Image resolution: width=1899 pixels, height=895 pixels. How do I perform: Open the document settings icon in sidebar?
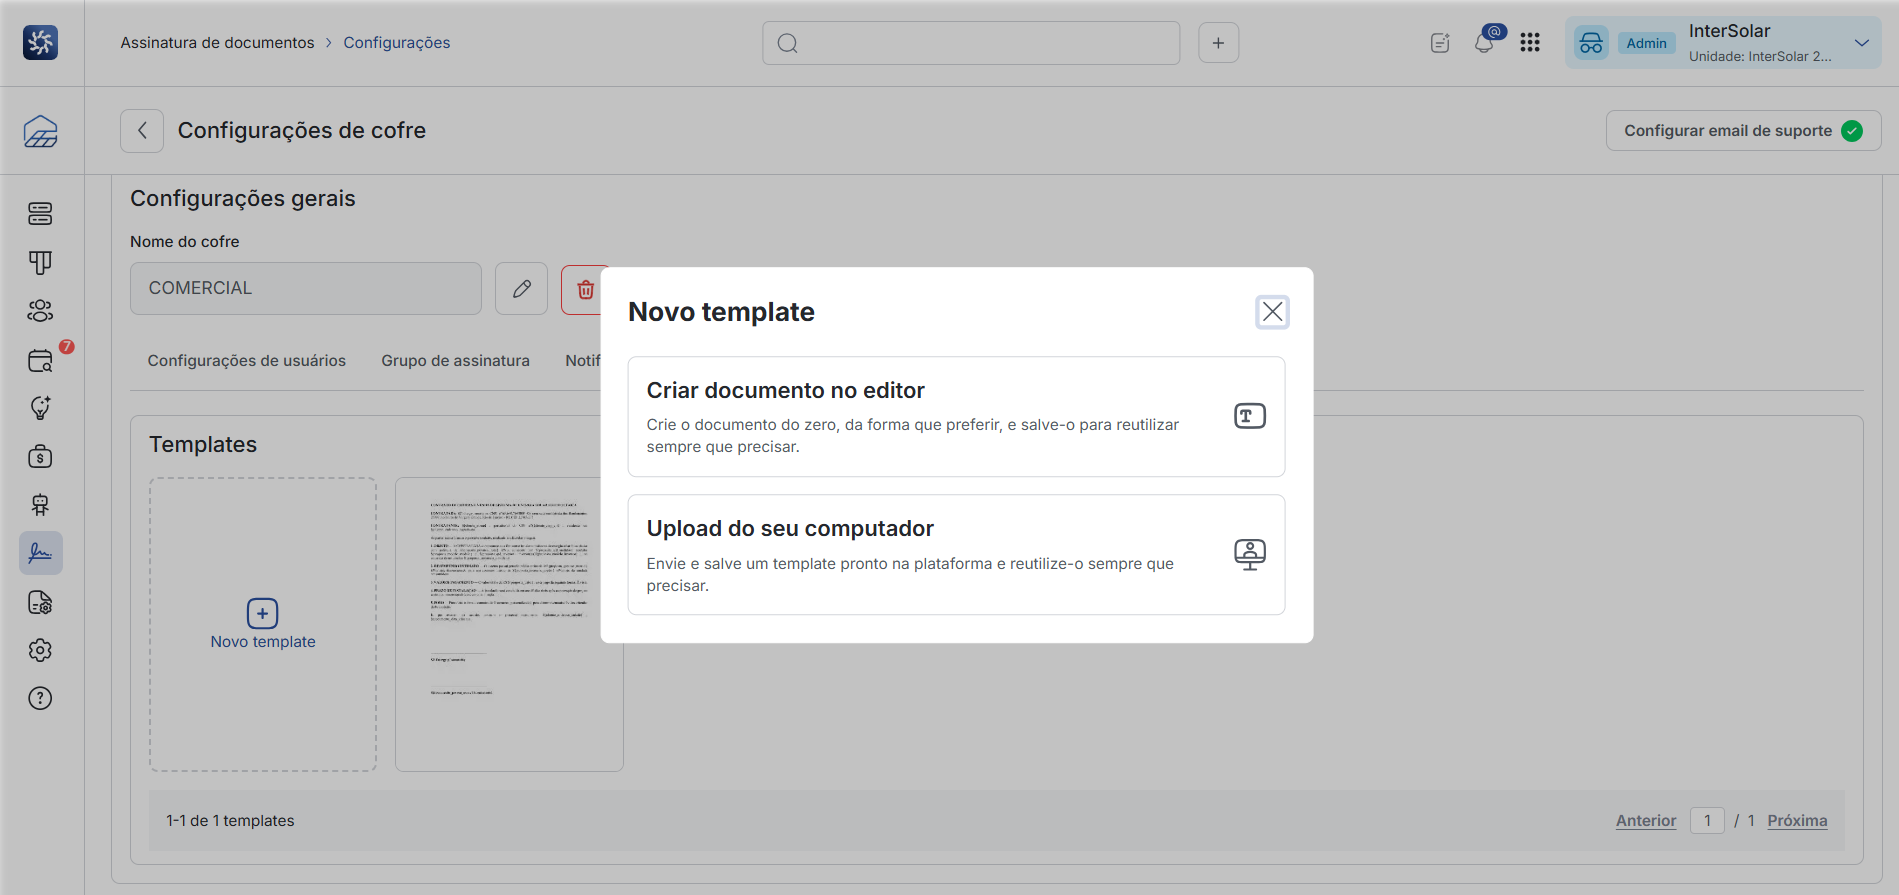click(40, 602)
